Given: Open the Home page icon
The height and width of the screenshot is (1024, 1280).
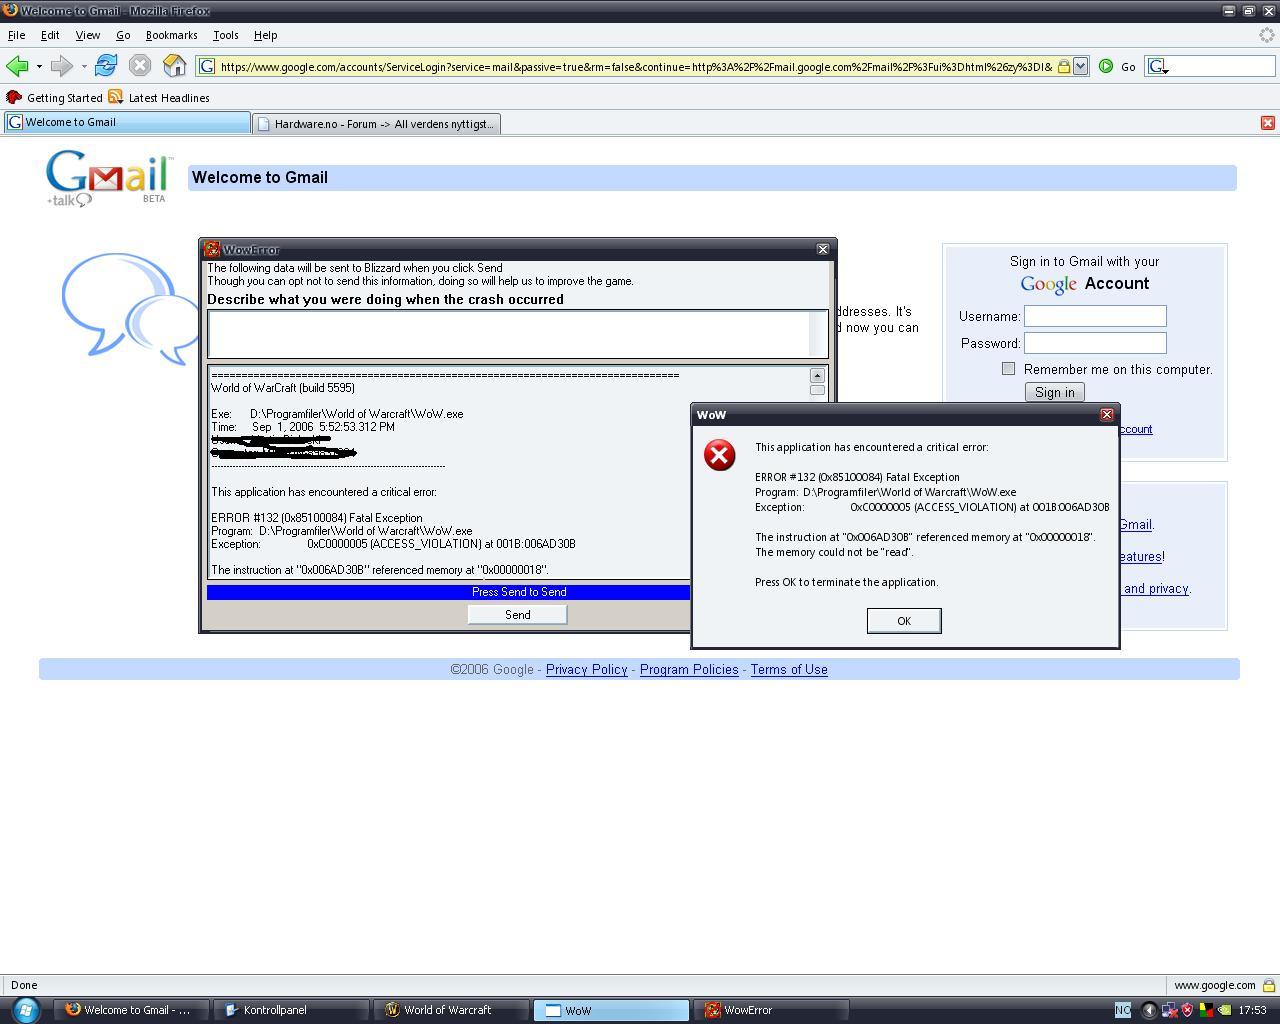Looking at the screenshot, I should [175, 66].
